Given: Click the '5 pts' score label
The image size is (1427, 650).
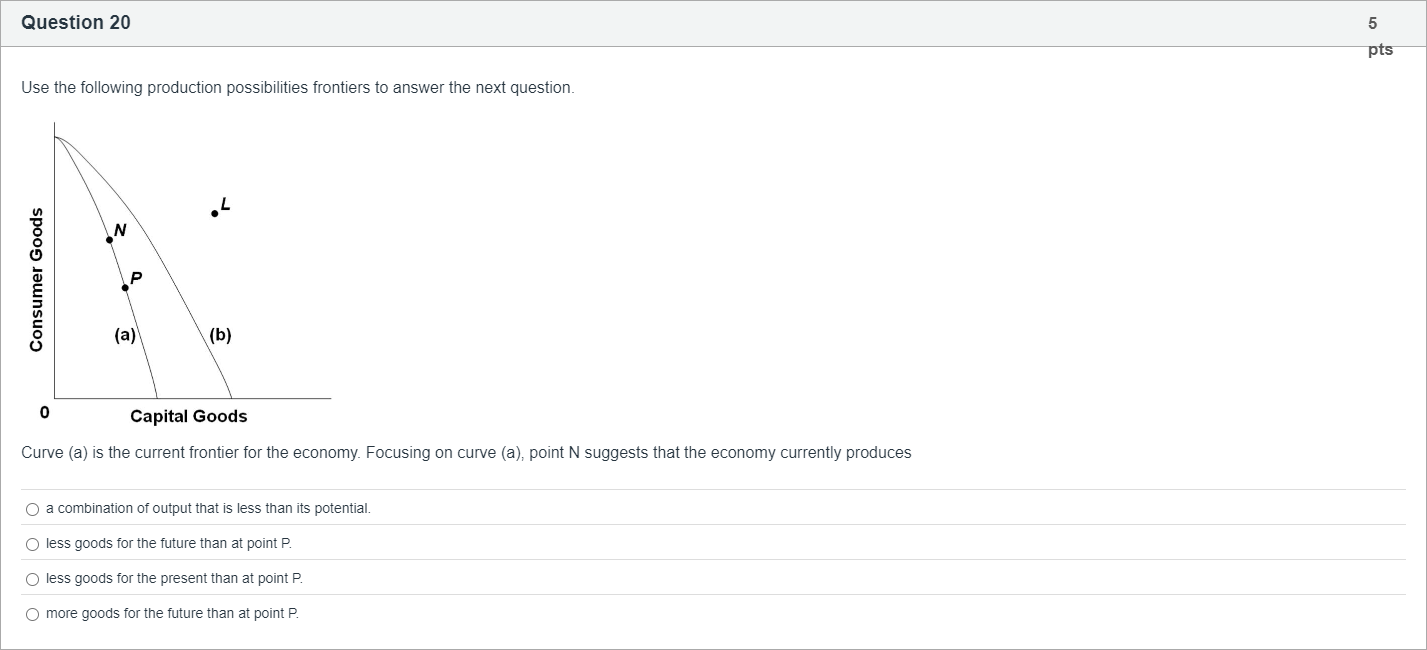Looking at the screenshot, I should point(1379,36).
